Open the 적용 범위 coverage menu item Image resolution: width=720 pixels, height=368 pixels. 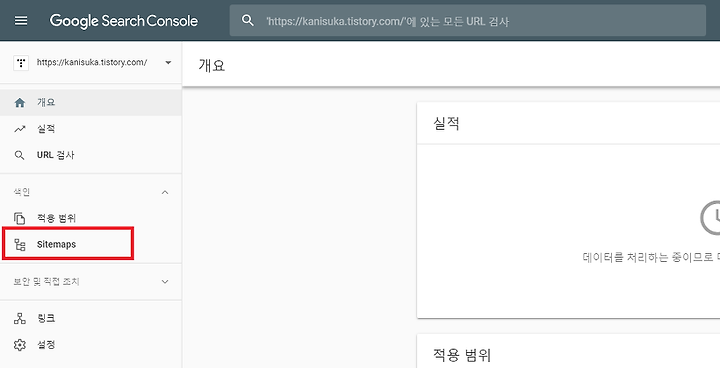91,218
